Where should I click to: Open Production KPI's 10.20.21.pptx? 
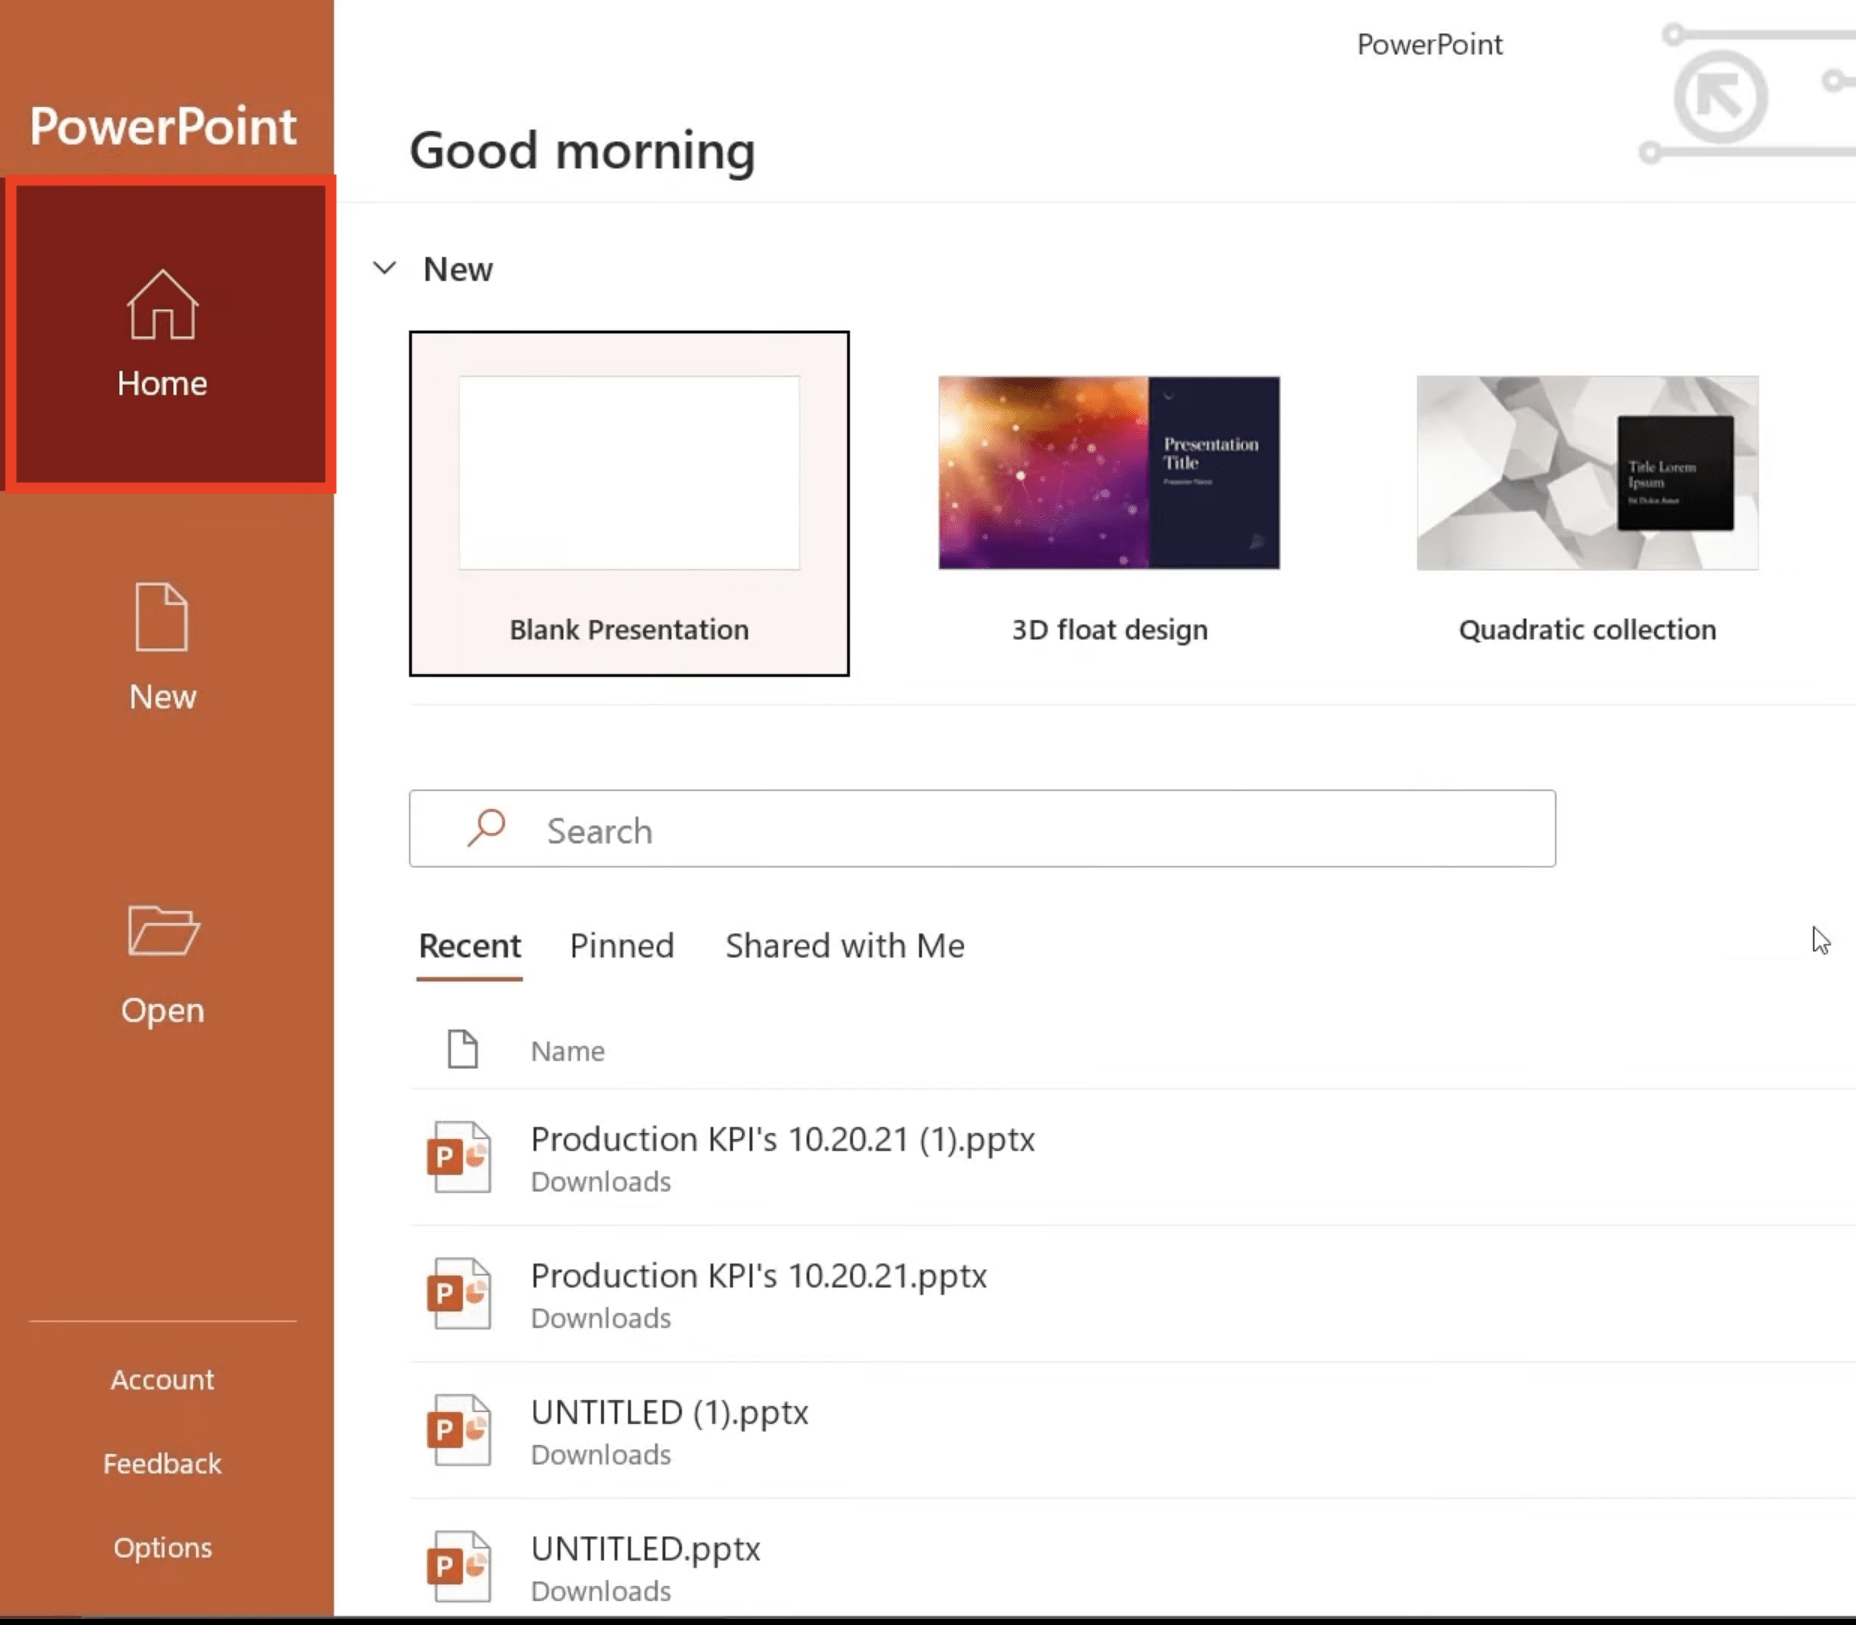click(1133, 1293)
